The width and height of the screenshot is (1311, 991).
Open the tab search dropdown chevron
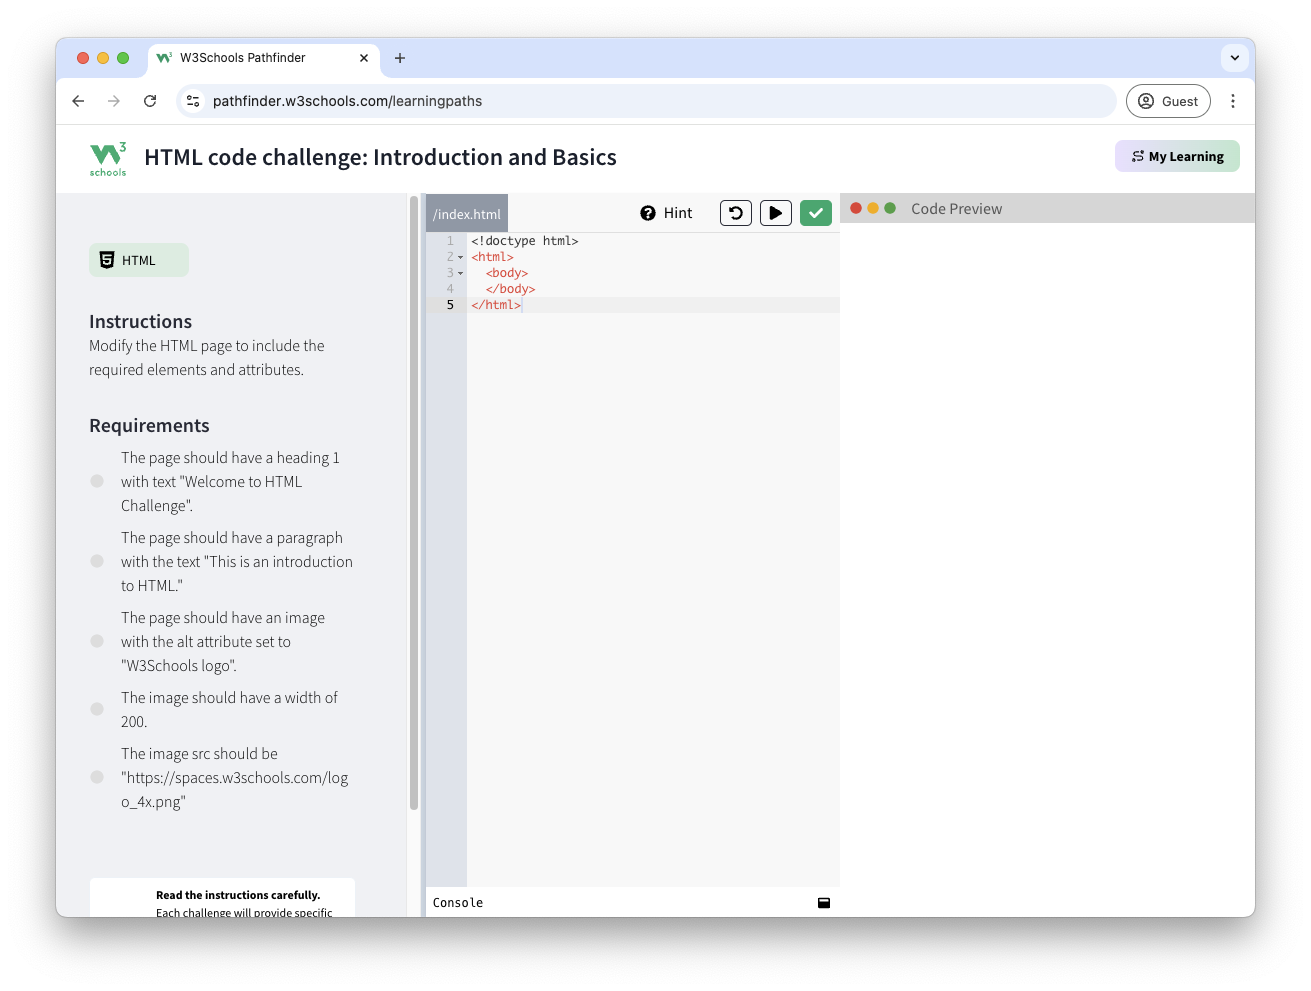pyautogui.click(x=1234, y=58)
